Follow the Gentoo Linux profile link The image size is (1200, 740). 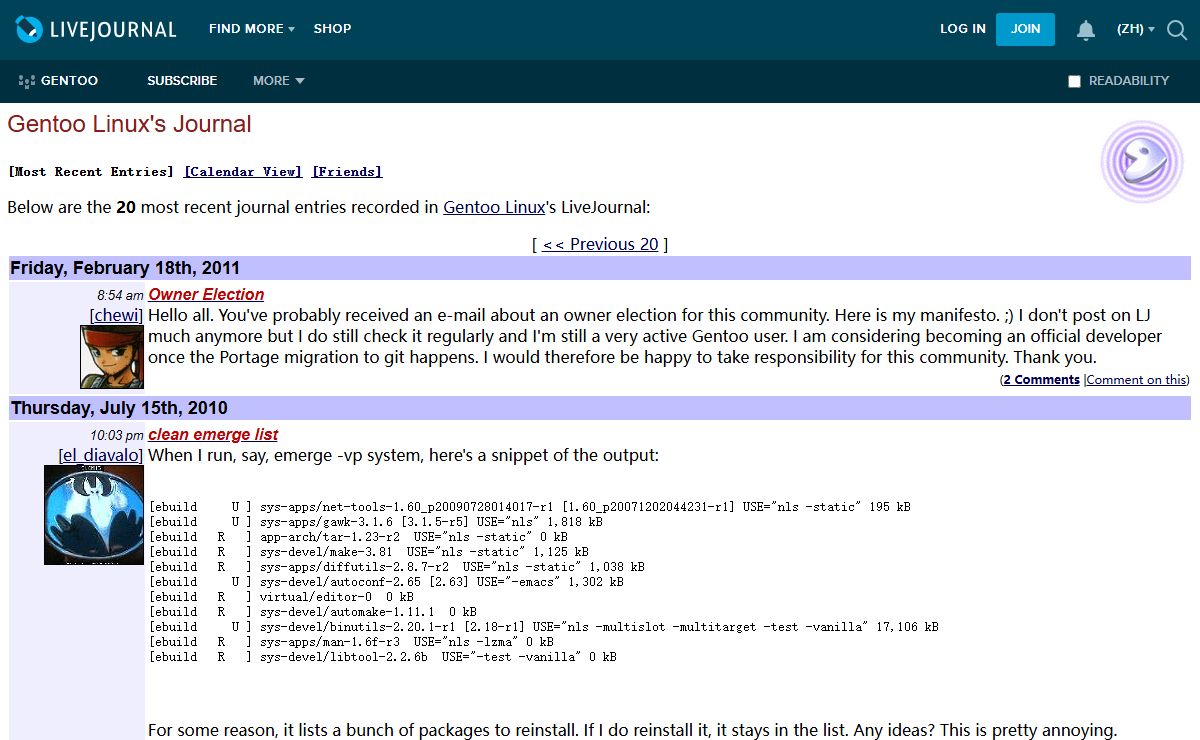(x=494, y=208)
